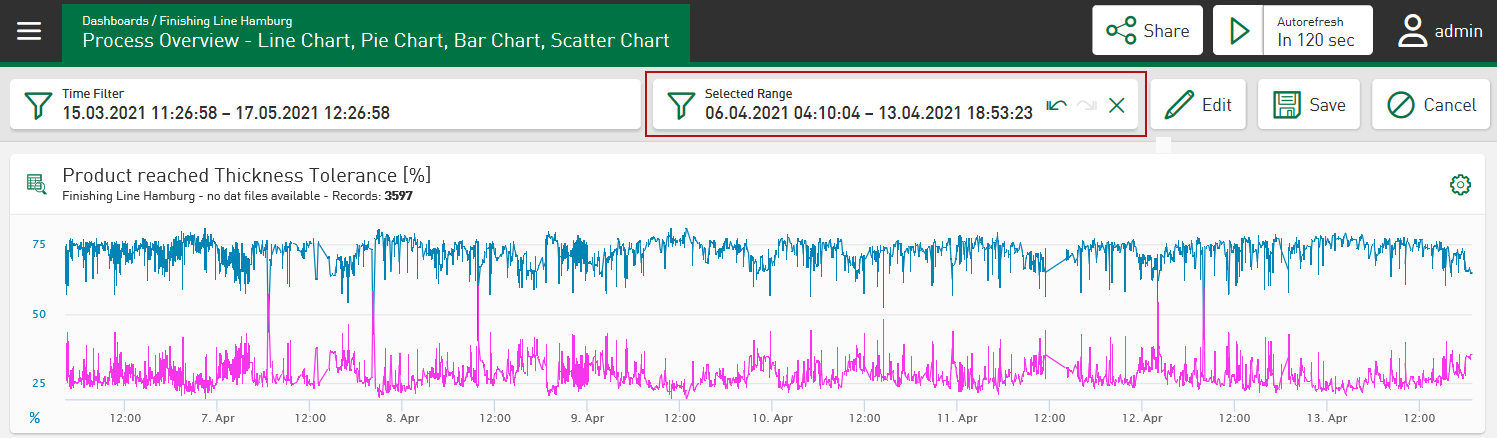This screenshot has width=1497, height=438.
Task: Start autorefresh with the play icon
Action: [1240, 31]
